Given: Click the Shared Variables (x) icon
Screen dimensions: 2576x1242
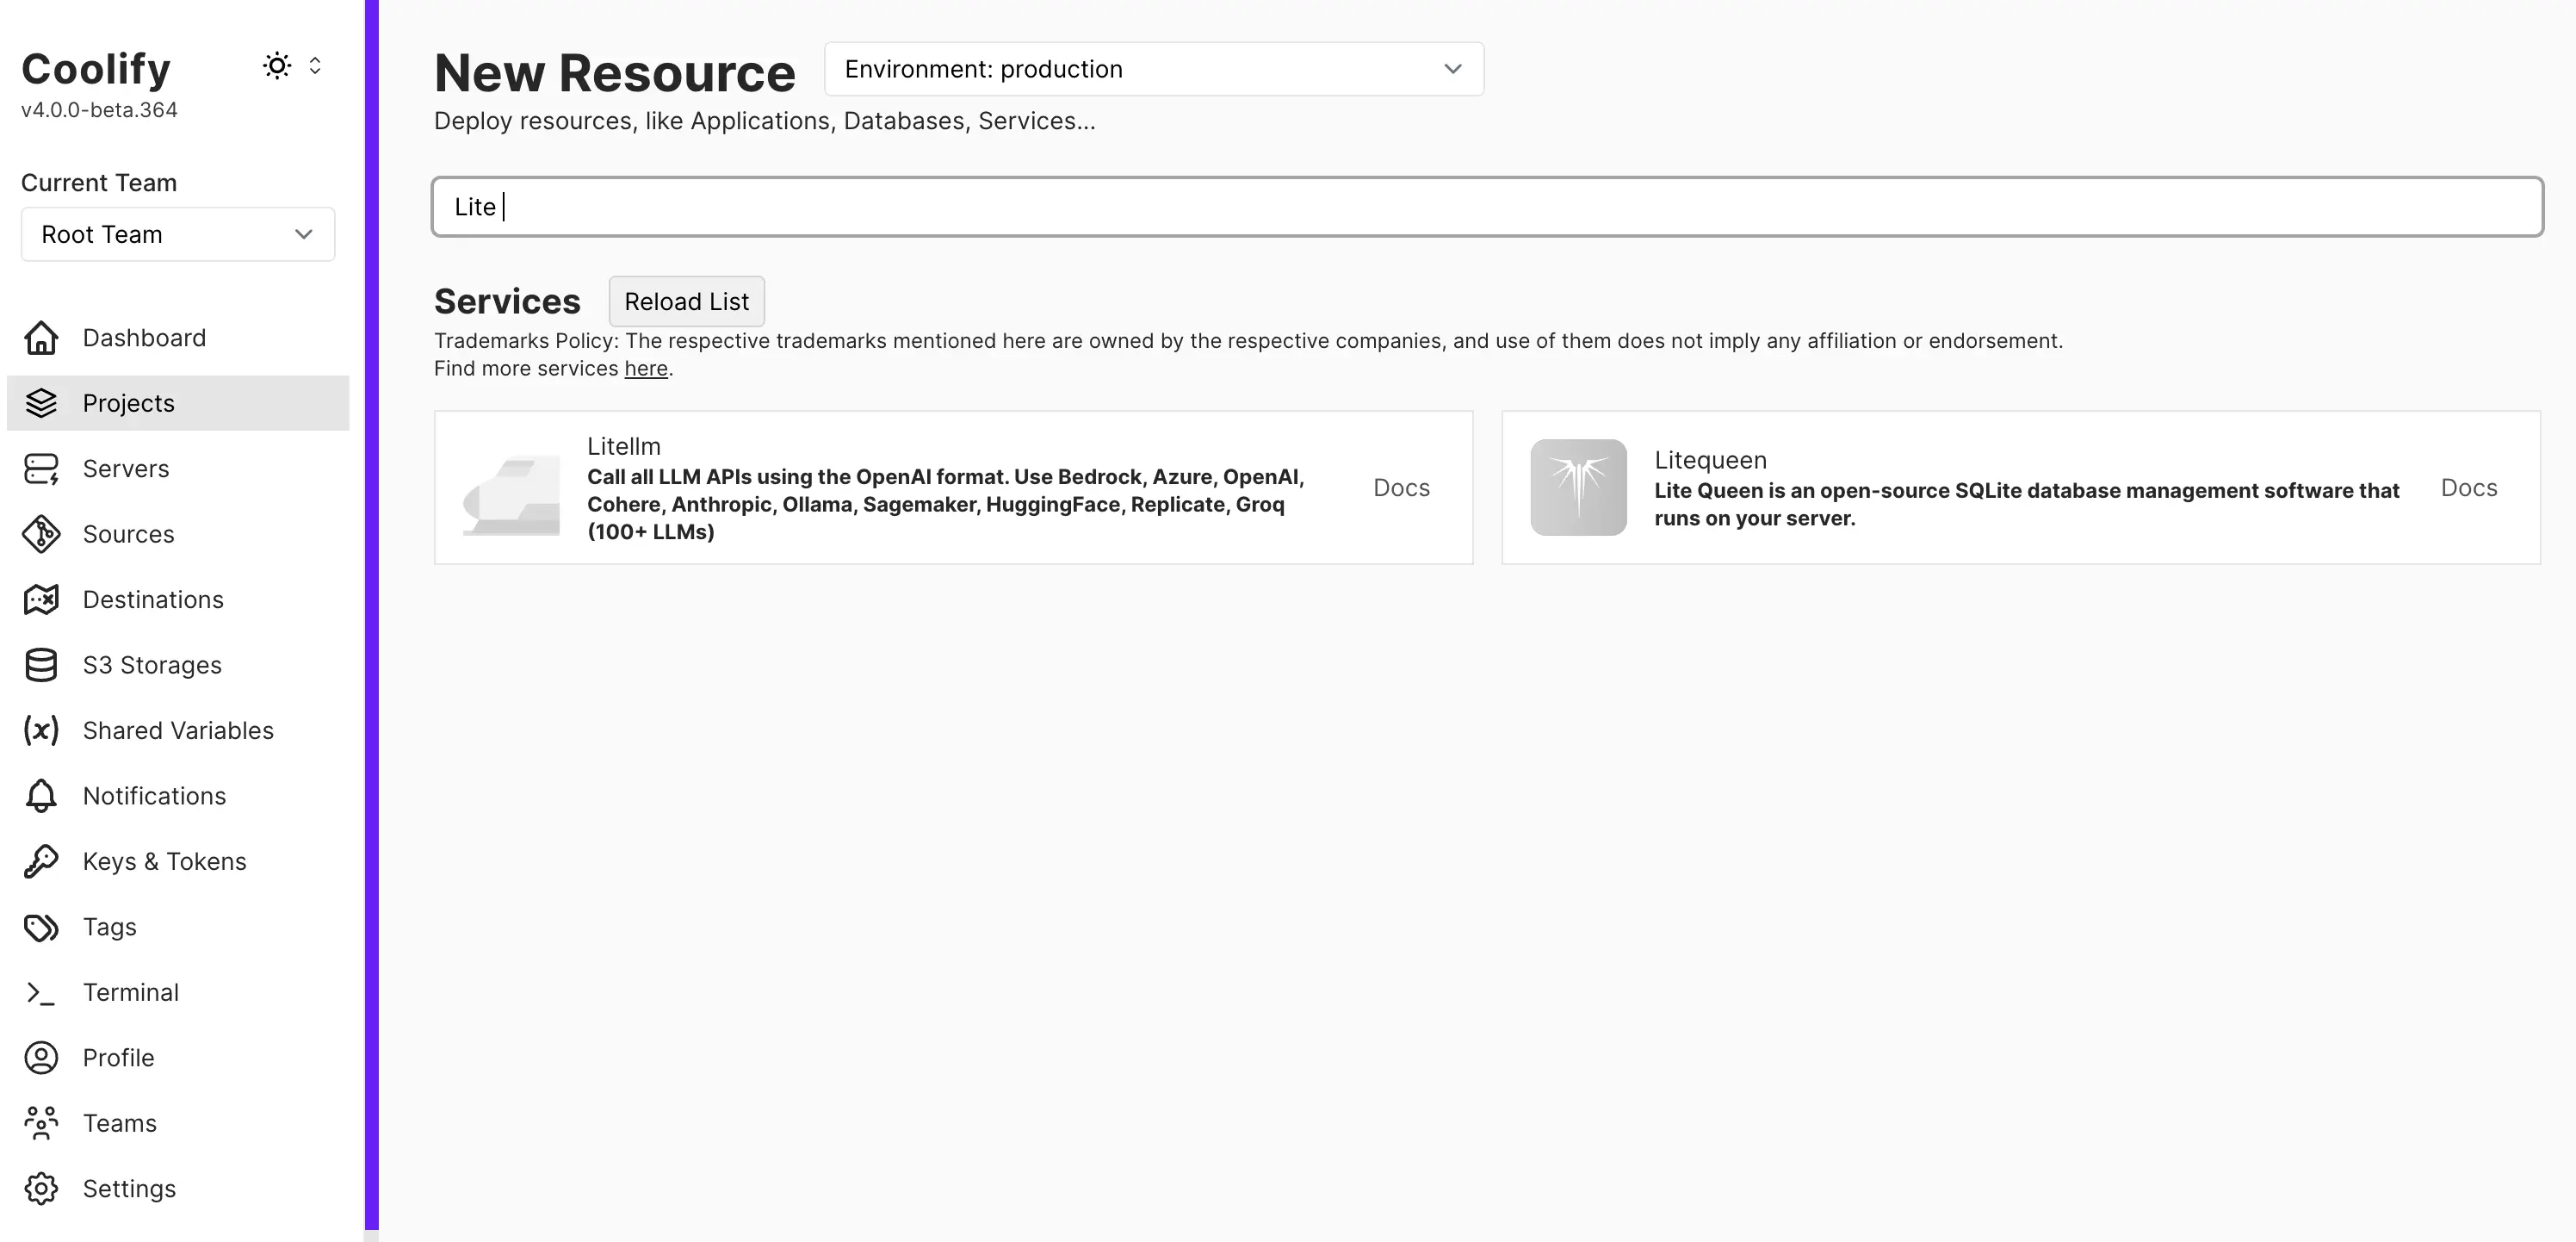Looking at the screenshot, I should [x=41, y=731].
